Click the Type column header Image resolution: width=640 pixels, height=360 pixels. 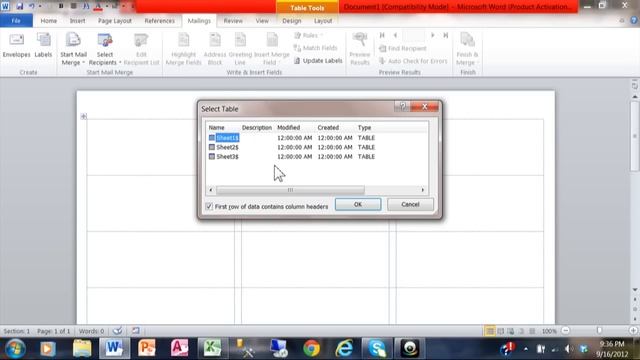[x=364, y=128]
